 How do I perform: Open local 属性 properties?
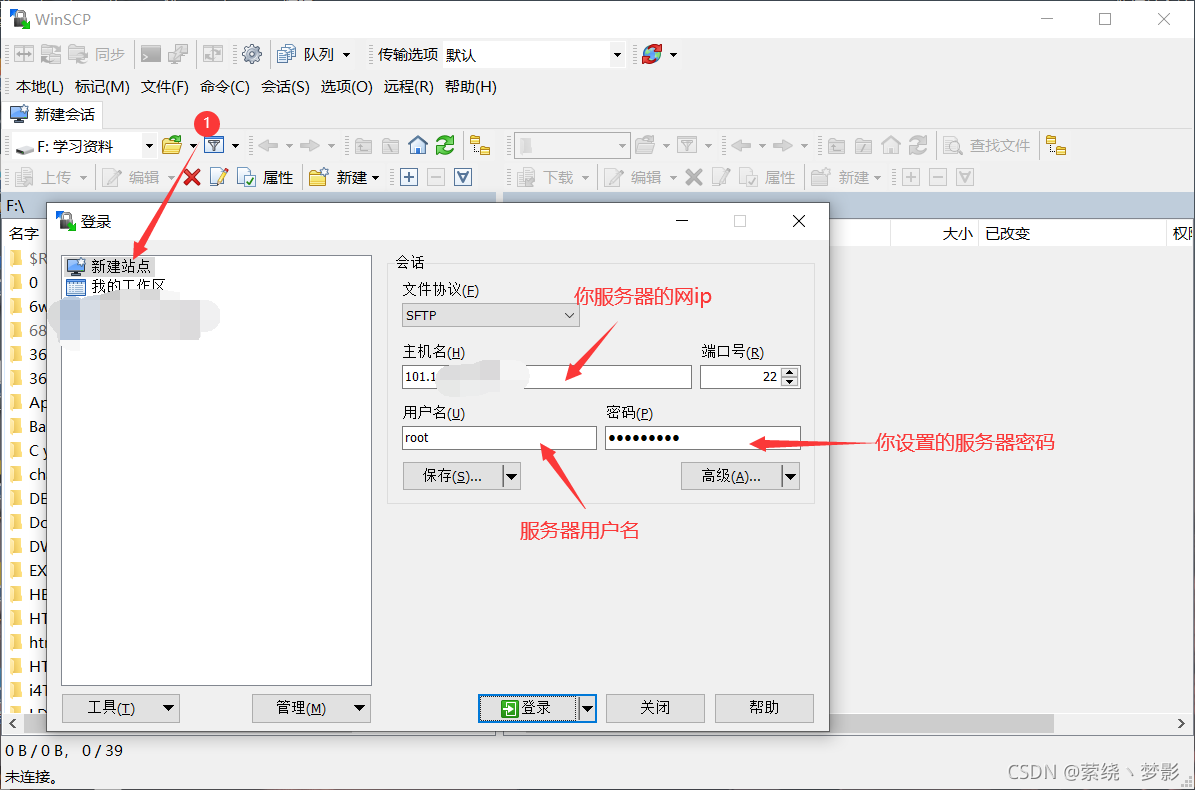[265, 178]
